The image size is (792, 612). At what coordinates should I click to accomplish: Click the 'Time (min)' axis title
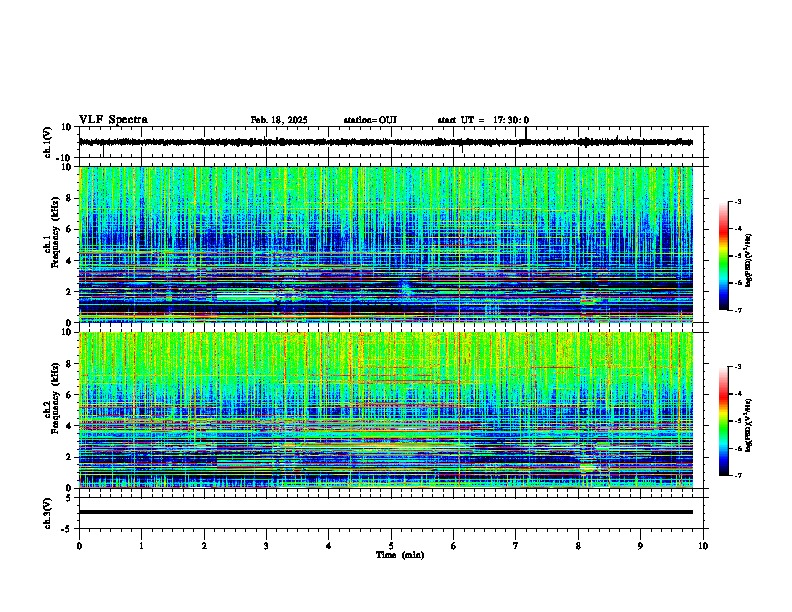(400, 555)
